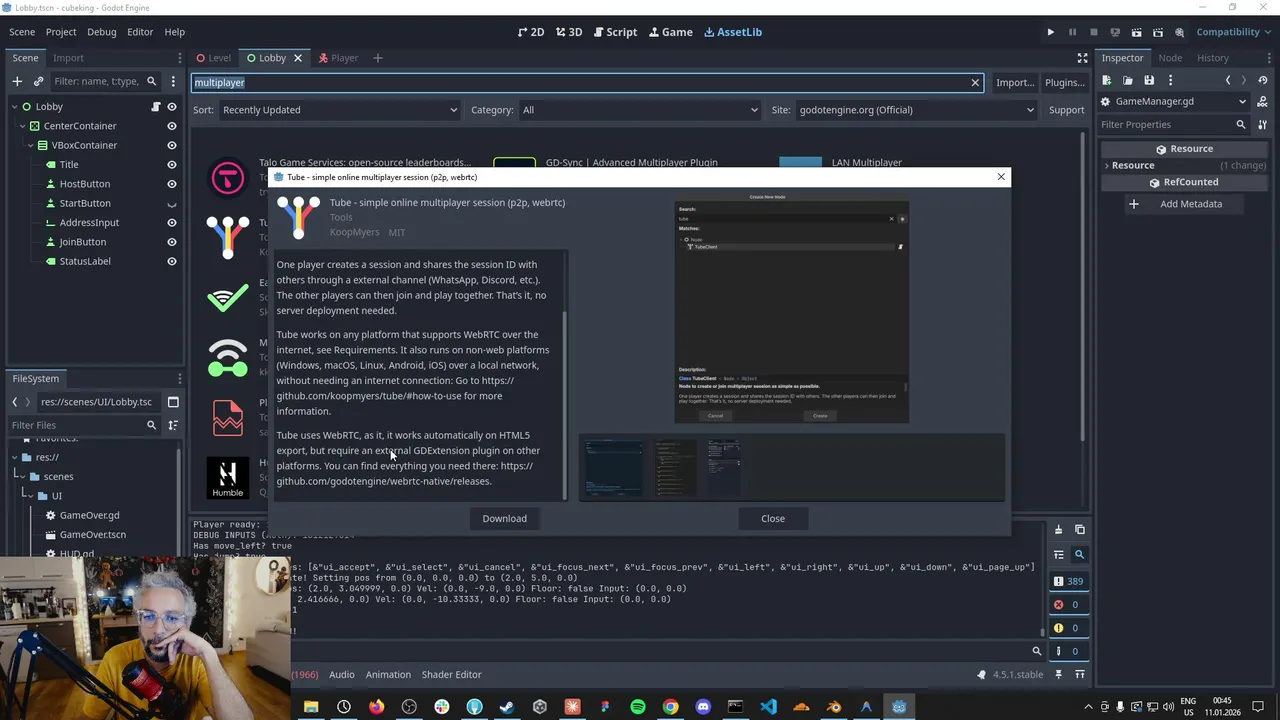Click the Deploy remote debug icon

click(1115, 32)
